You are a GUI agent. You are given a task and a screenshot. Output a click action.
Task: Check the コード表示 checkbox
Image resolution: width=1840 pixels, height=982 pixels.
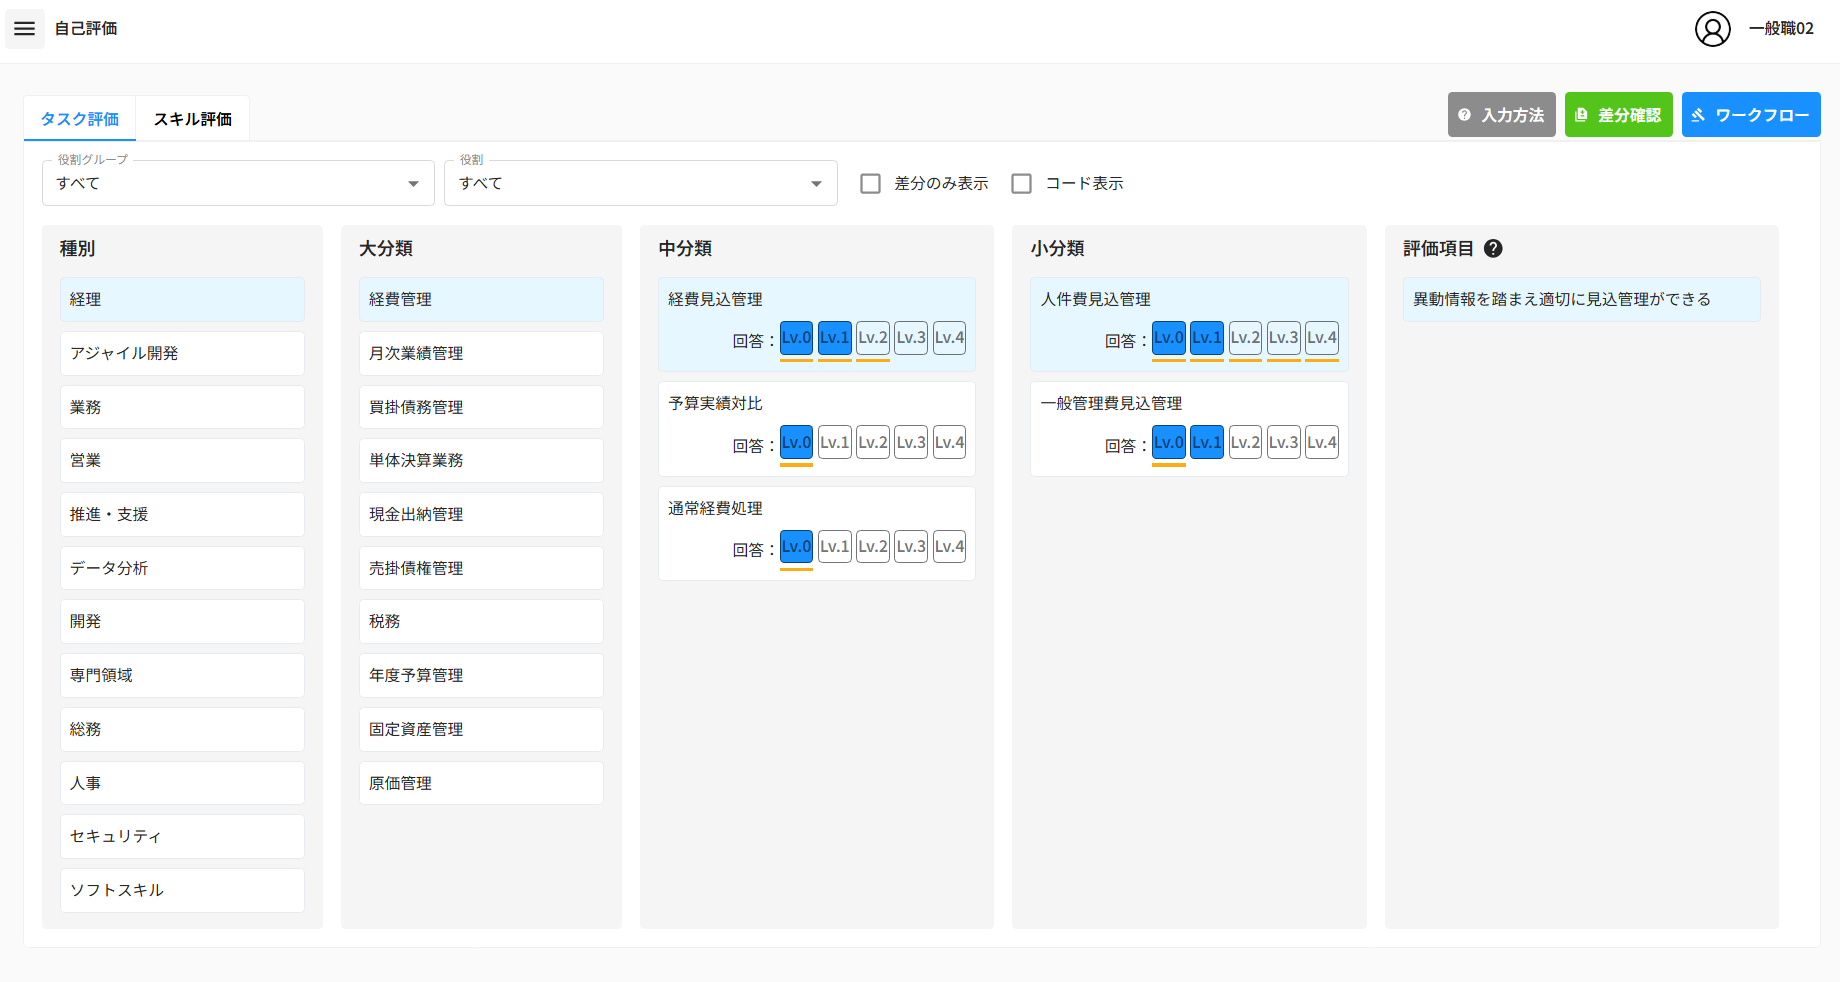pyautogui.click(x=1021, y=184)
